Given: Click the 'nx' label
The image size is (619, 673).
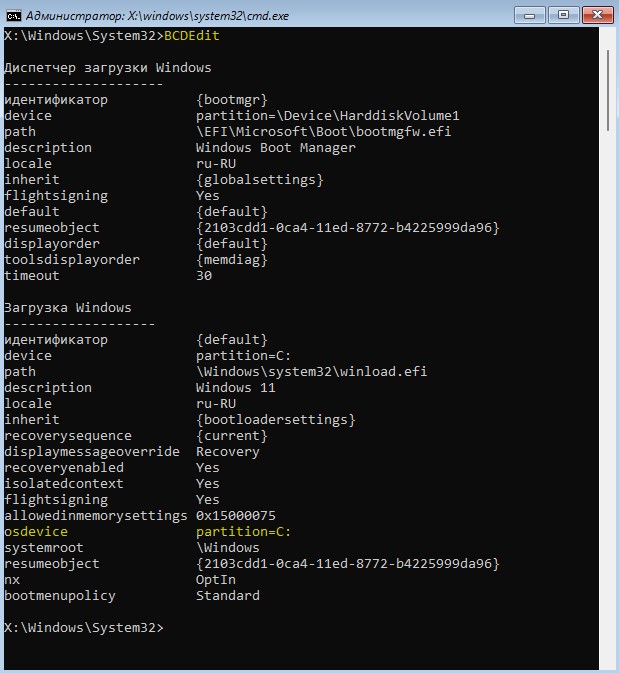Looking at the screenshot, I should pos(12,580).
